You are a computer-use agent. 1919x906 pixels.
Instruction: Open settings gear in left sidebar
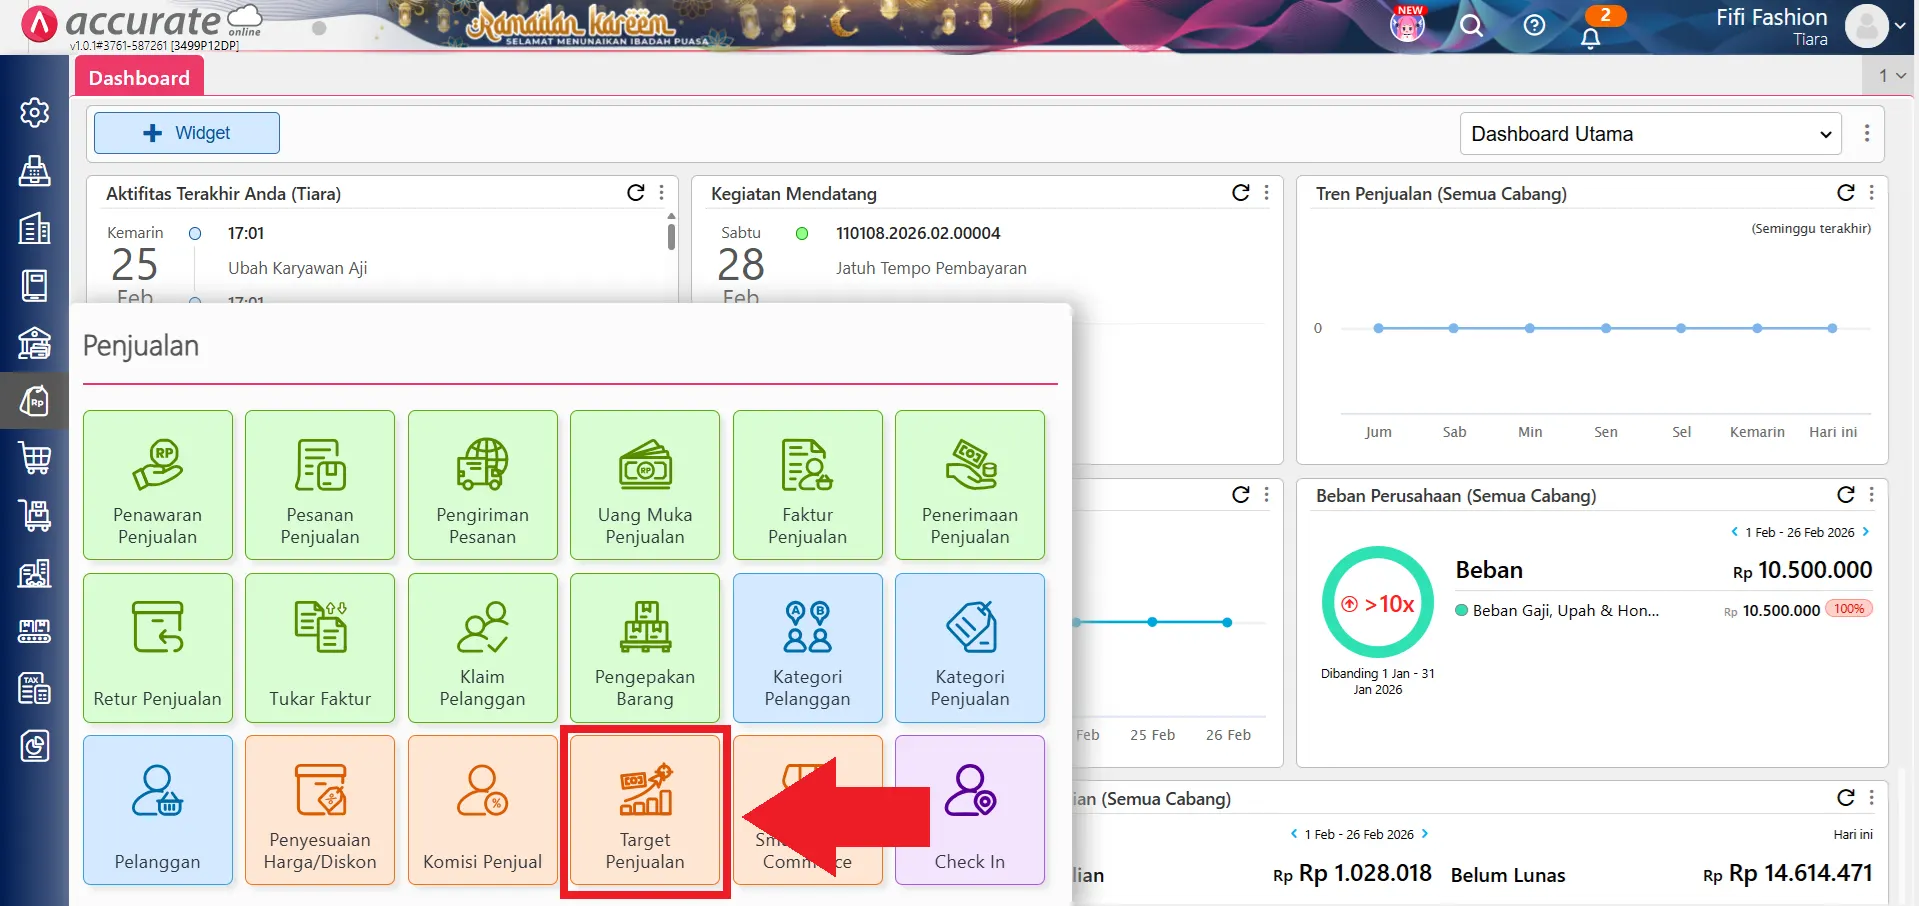pyautogui.click(x=35, y=113)
